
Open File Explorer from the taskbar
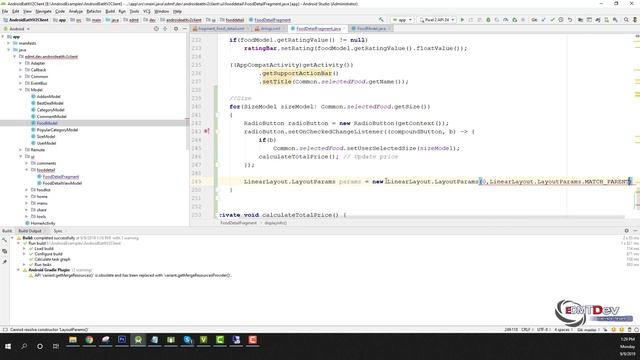pyautogui.click(x=73, y=340)
